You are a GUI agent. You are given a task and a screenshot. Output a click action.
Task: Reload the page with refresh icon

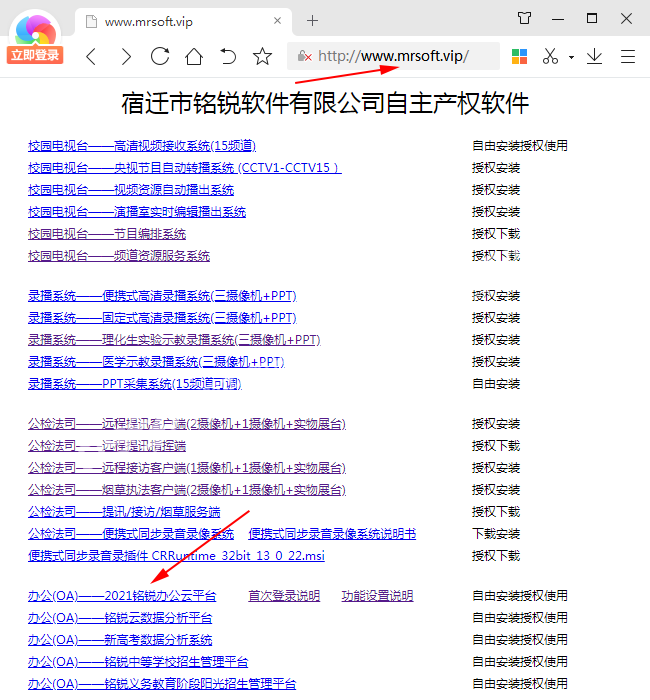(x=160, y=56)
